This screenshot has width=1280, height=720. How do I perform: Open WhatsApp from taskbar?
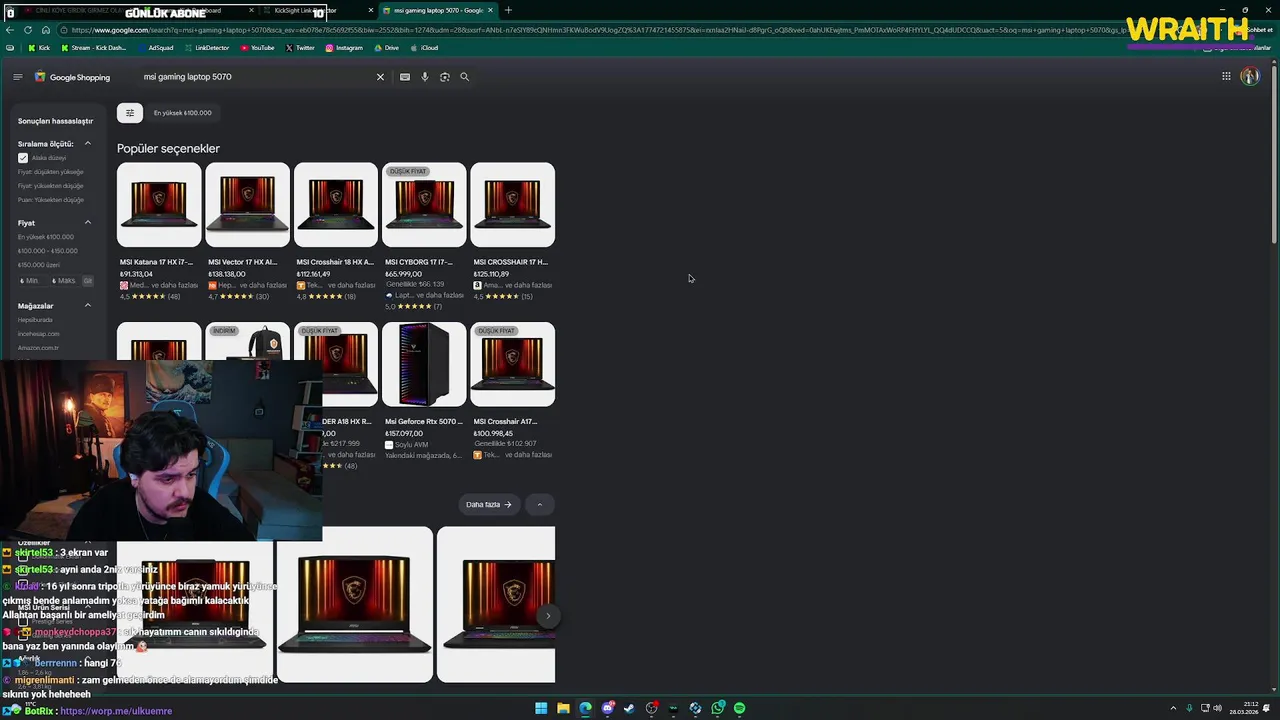[717, 708]
